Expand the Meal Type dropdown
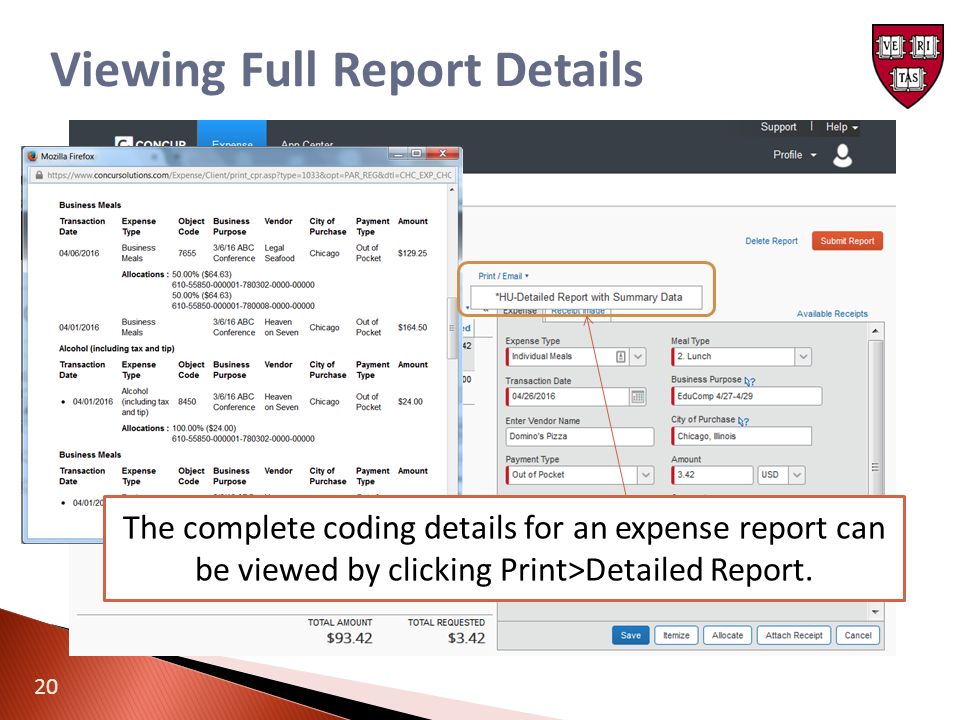The width and height of the screenshot is (960, 720). (x=803, y=356)
